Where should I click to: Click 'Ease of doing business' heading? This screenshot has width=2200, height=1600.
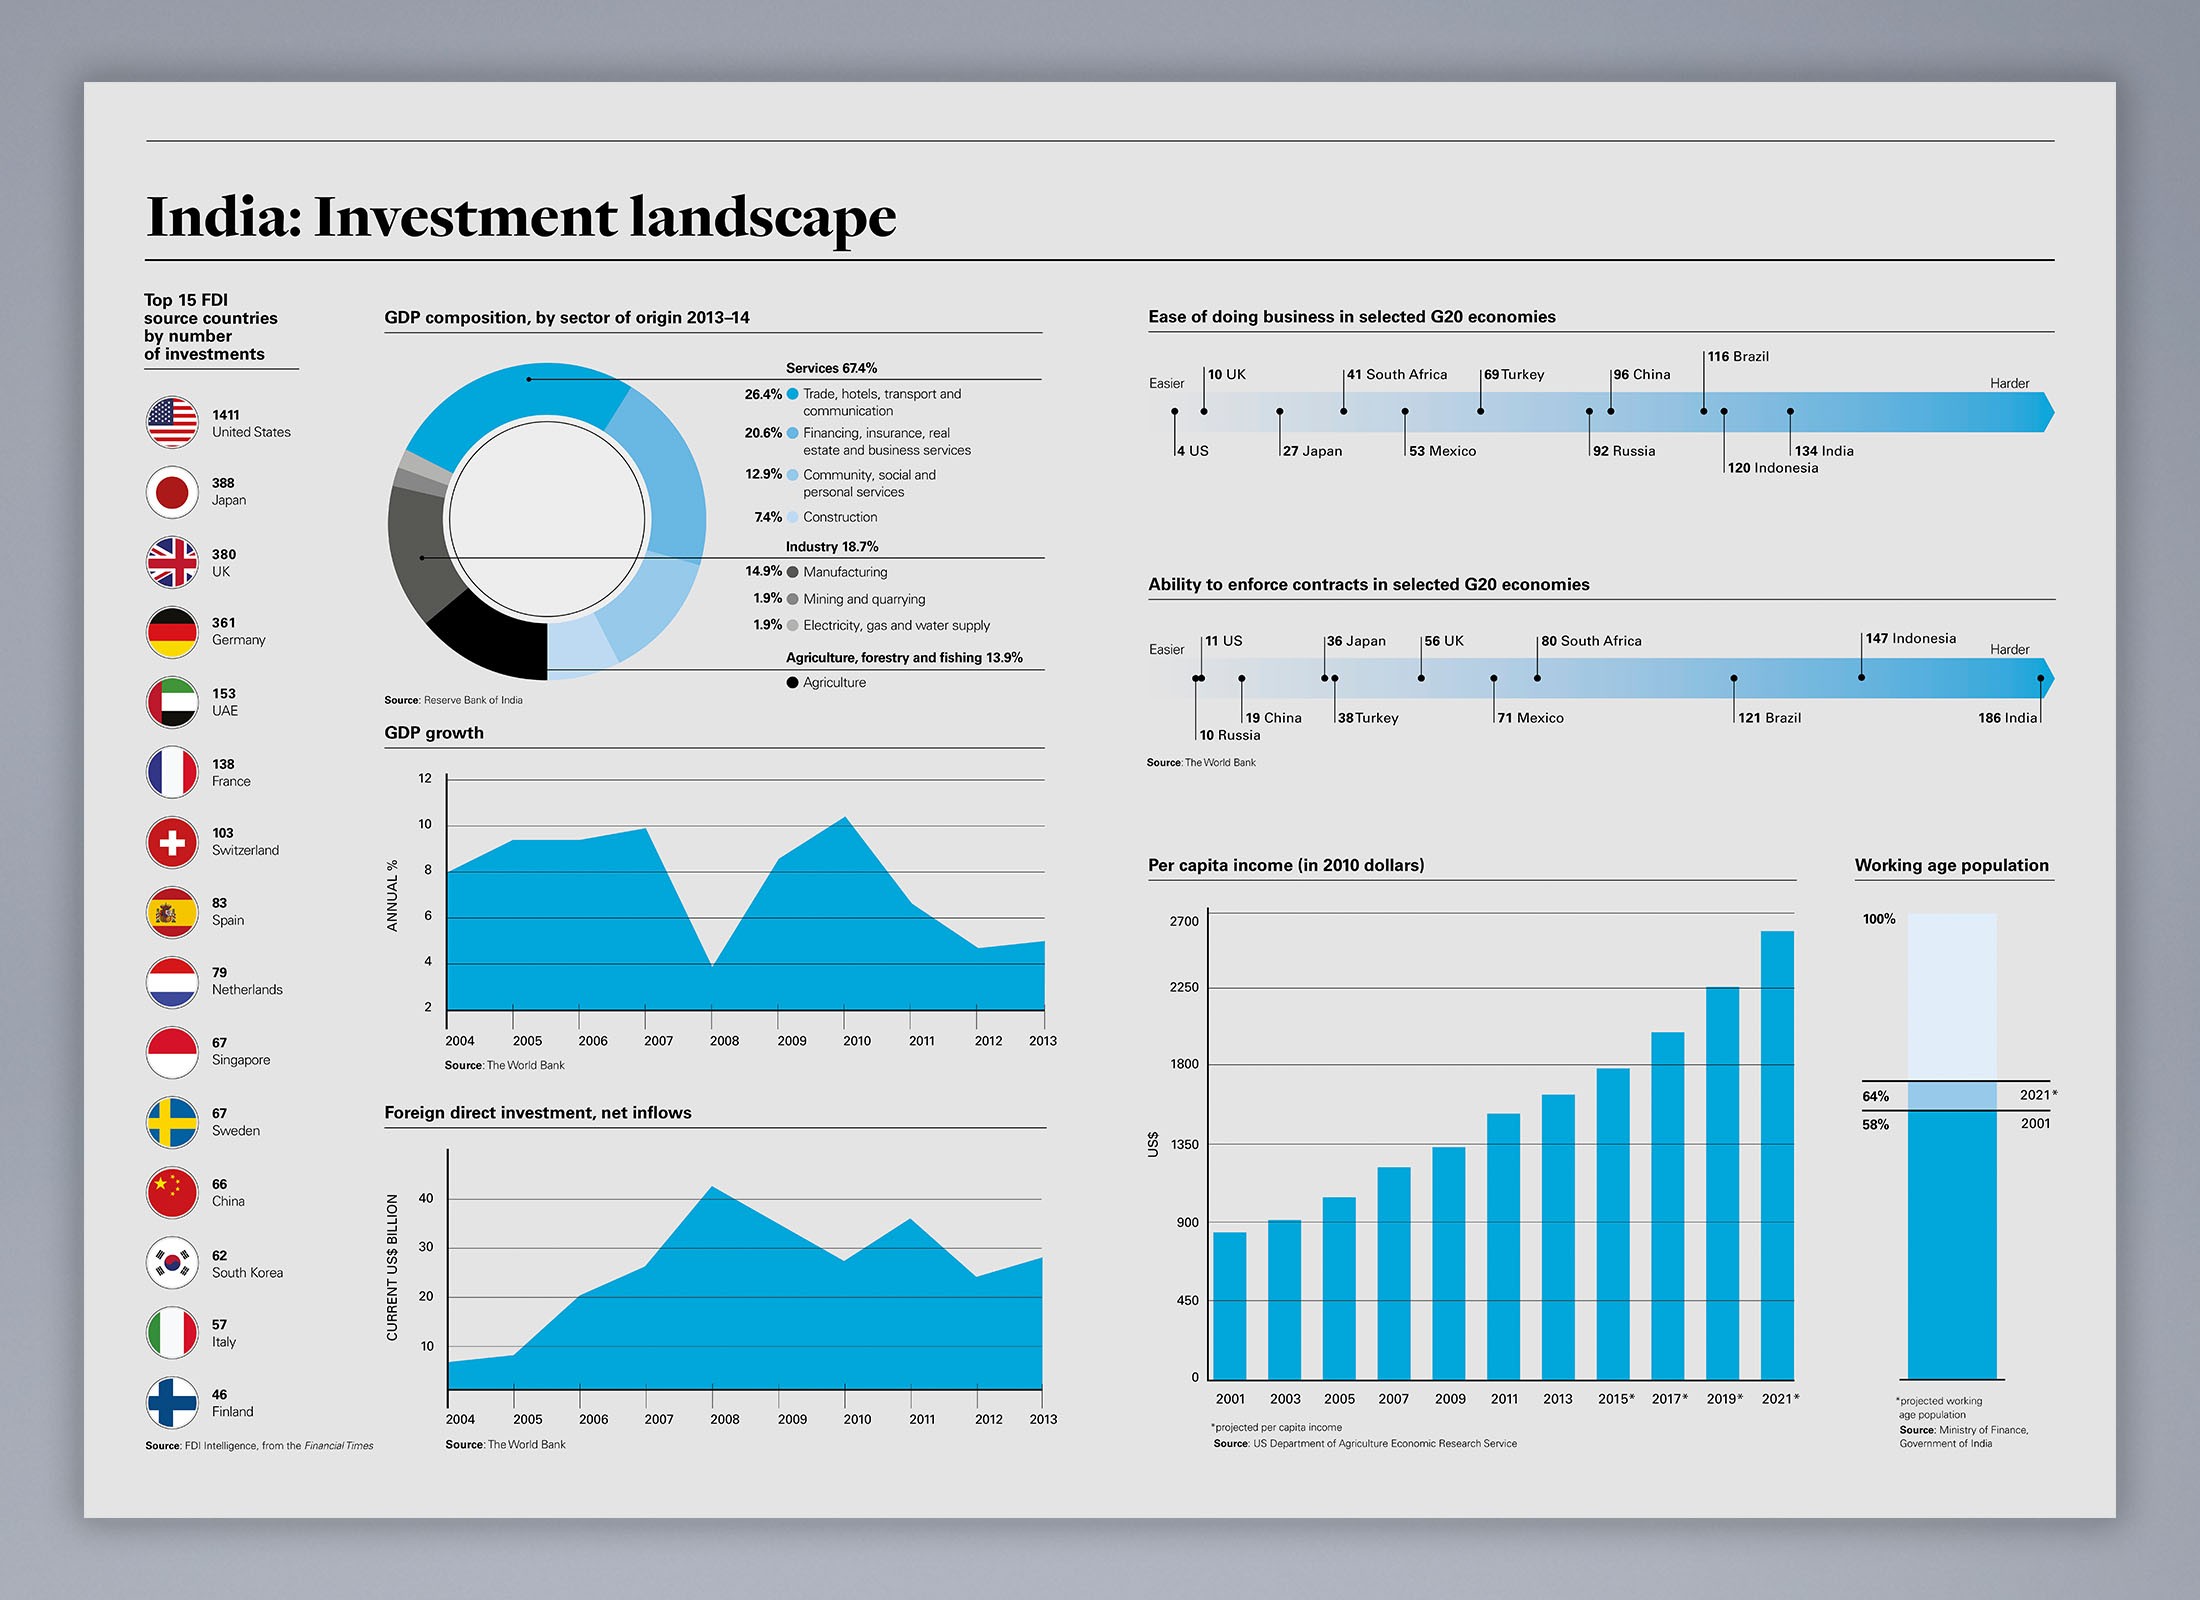[x=1352, y=317]
